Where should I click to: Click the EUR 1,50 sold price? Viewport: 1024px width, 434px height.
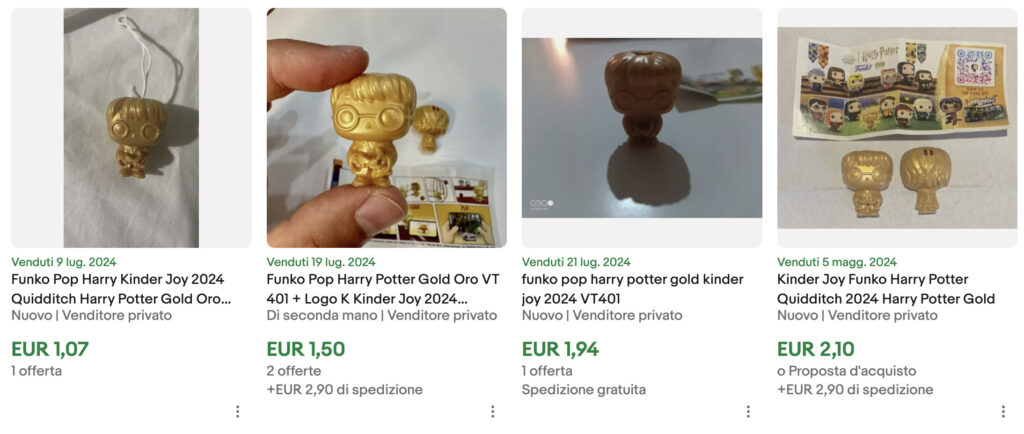coord(306,349)
